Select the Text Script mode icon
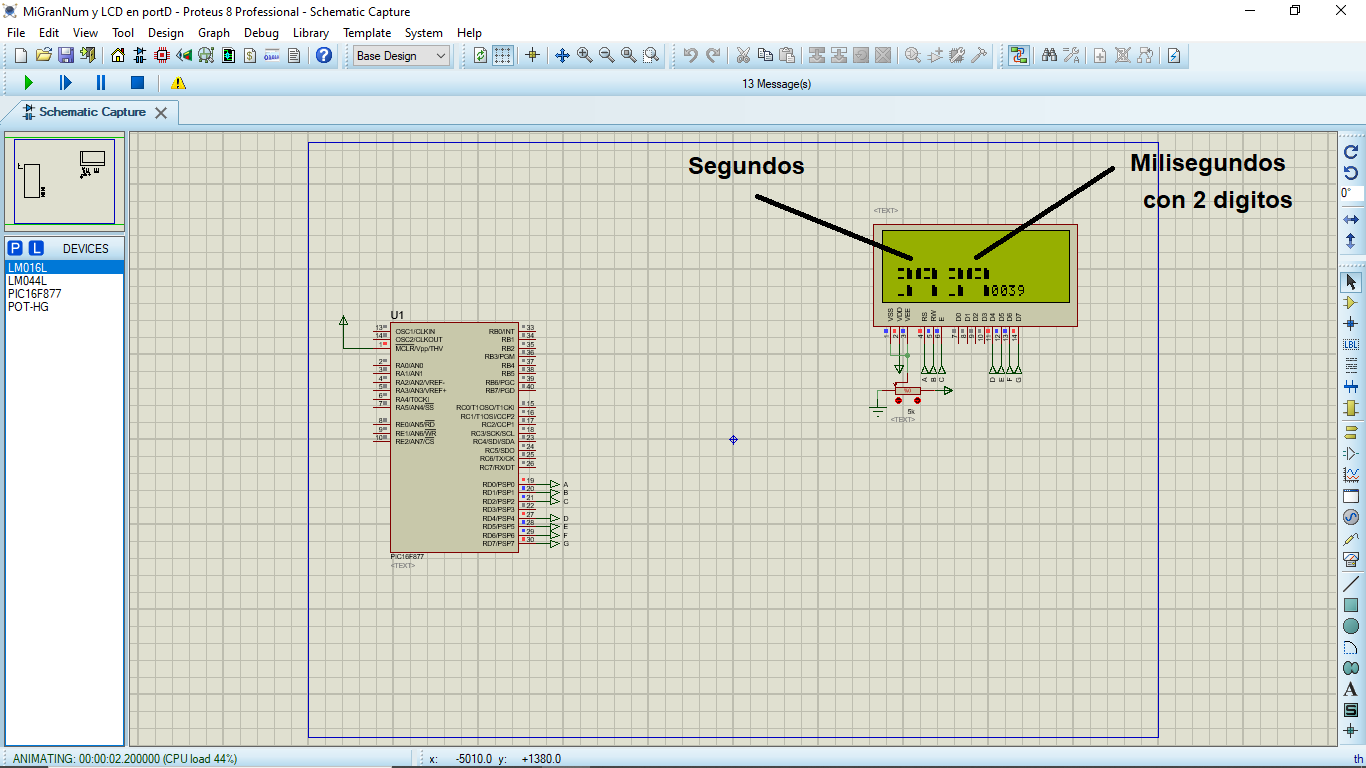1366x768 pixels. tap(1351, 366)
